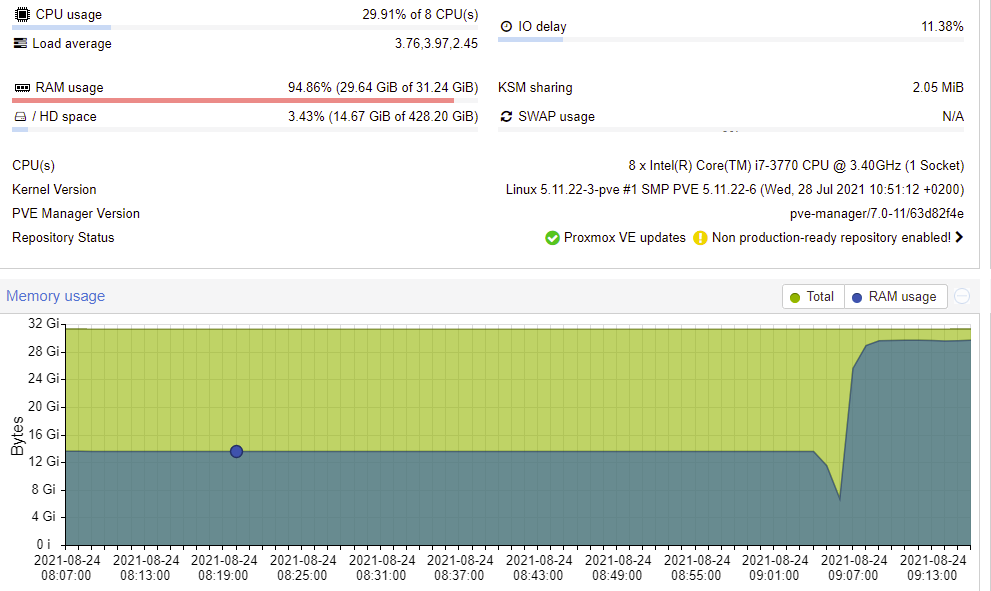Click the '29.91% of 8 CPU(s)' value
991x591 pixels.
coord(420,15)
